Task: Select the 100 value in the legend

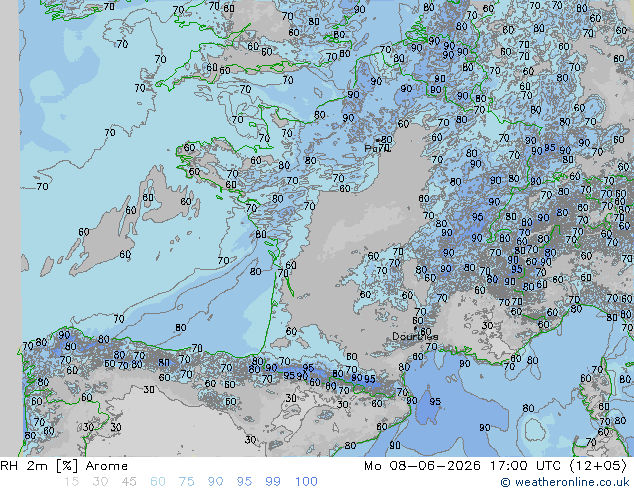Action: pos(306,482)
